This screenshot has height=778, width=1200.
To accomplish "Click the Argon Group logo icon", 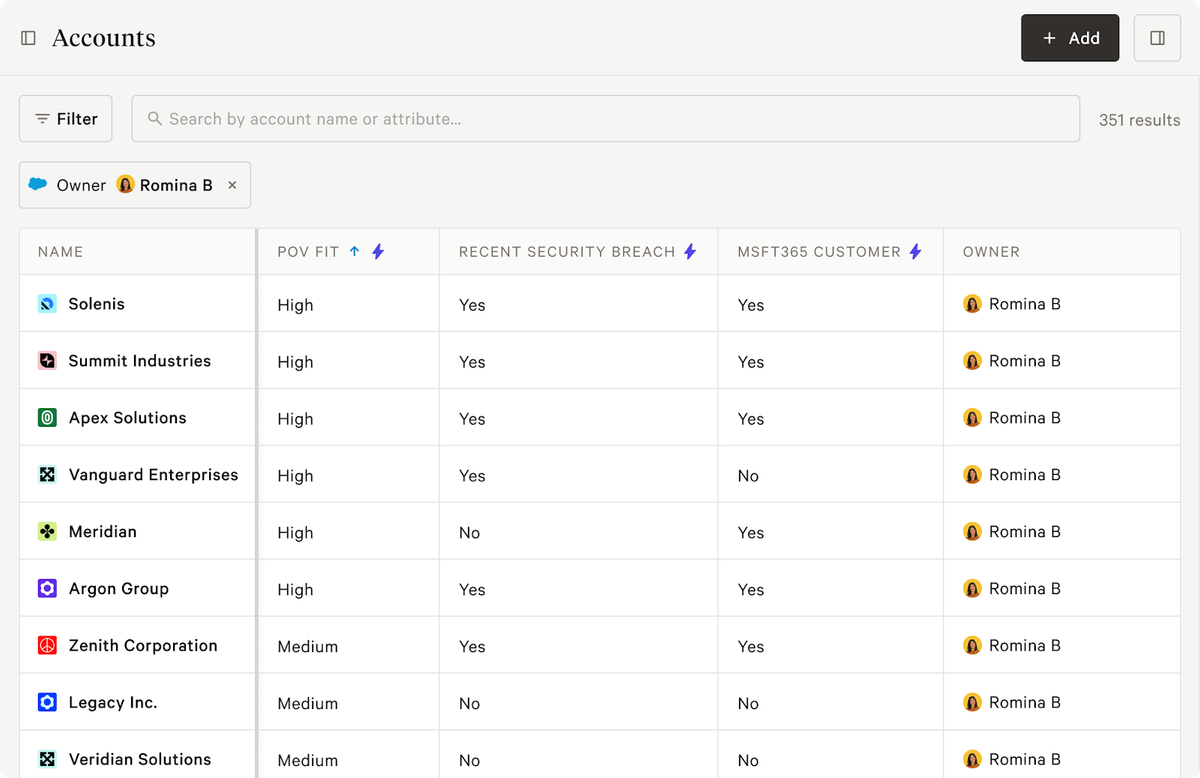I will pyautogui.click(x=47, y=589).
